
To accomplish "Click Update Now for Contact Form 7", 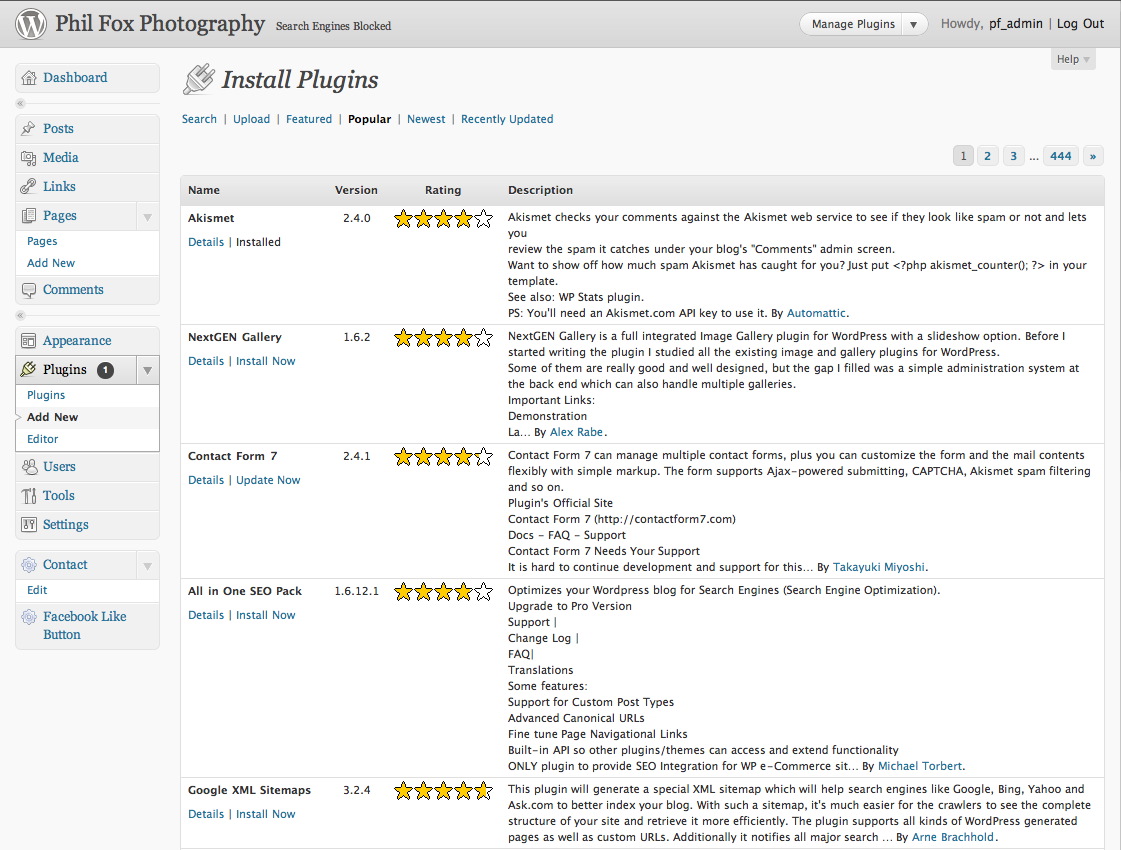I will click(268, 480).
